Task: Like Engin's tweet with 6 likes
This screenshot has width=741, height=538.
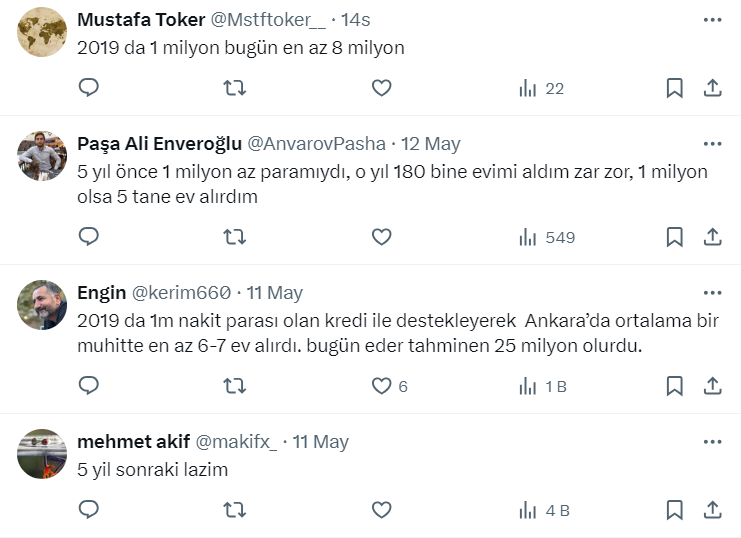Action: click(x=381, y=386)
